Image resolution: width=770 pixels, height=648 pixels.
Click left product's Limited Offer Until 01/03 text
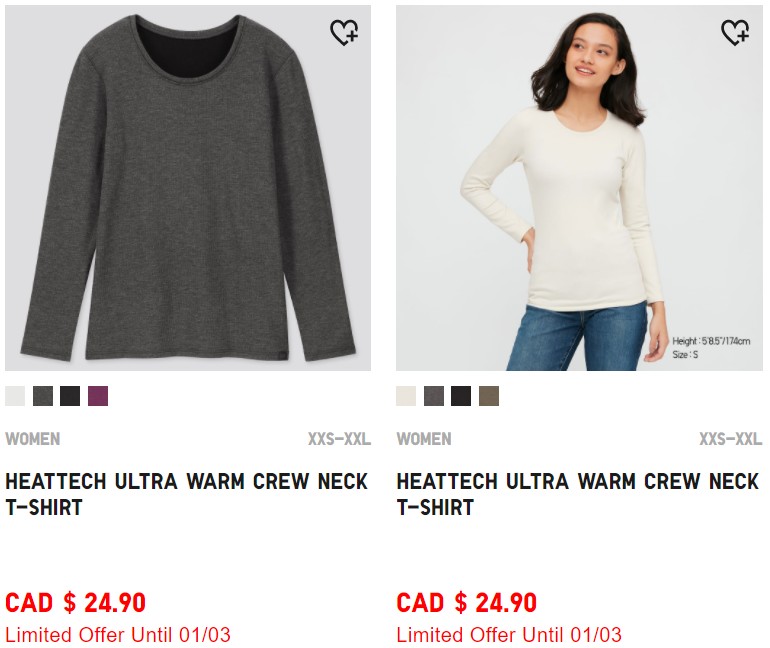[118, 635]
